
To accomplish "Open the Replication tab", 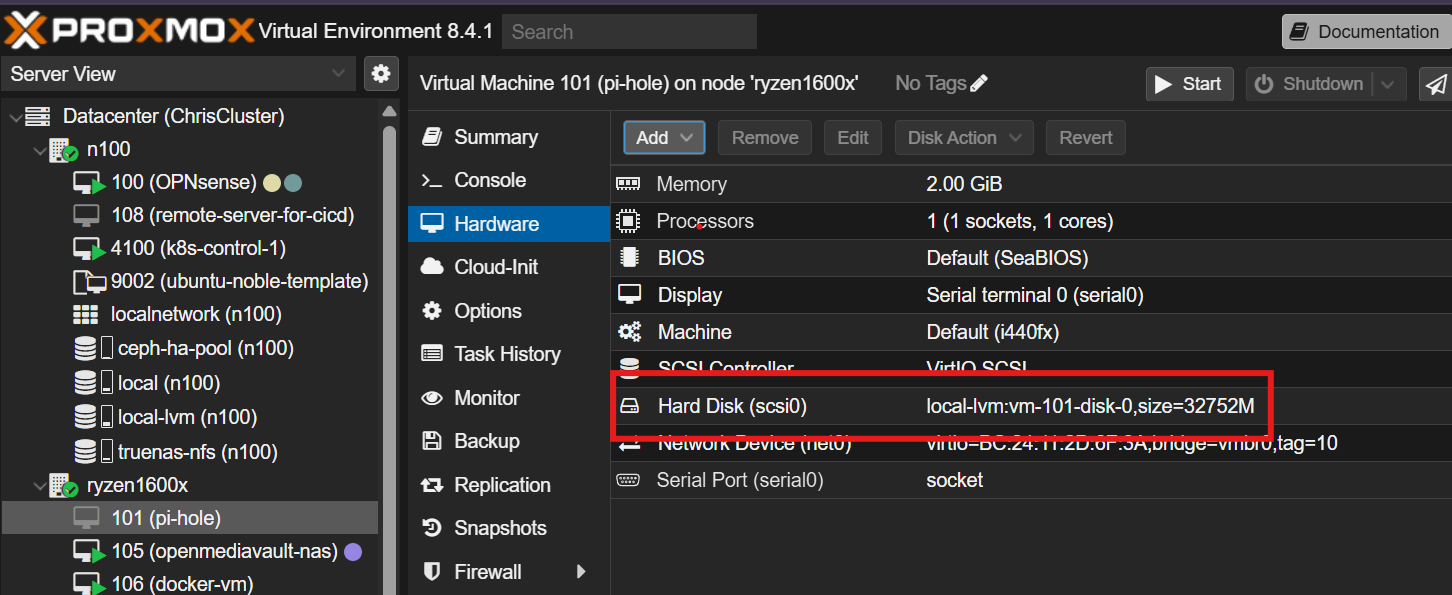I will coord(509,485).
